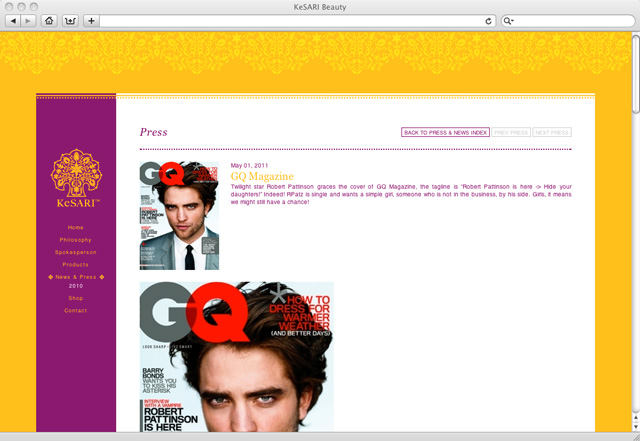This screenshot has height=441, width=640.
Task: Open the Philosophy sidebar item
Action: pyautogui.click(x=76, y=240)
